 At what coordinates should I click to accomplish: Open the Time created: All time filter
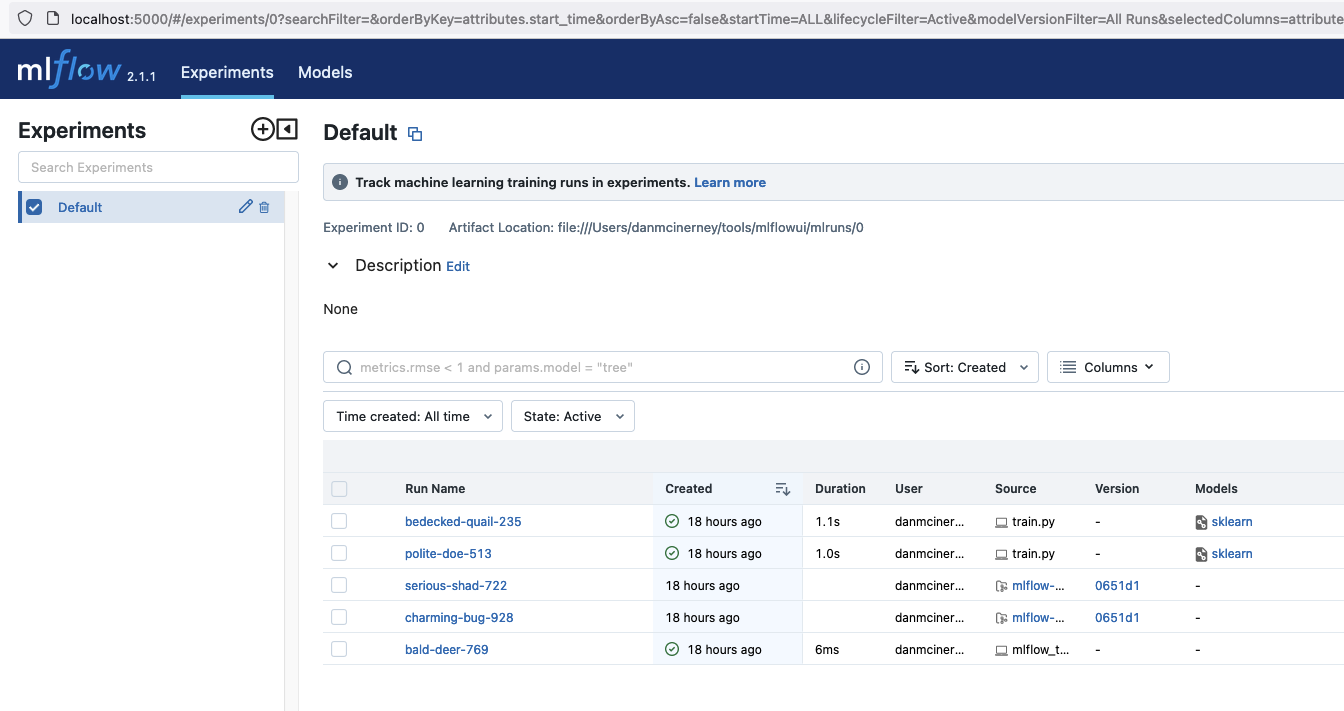tap(412, 416)
